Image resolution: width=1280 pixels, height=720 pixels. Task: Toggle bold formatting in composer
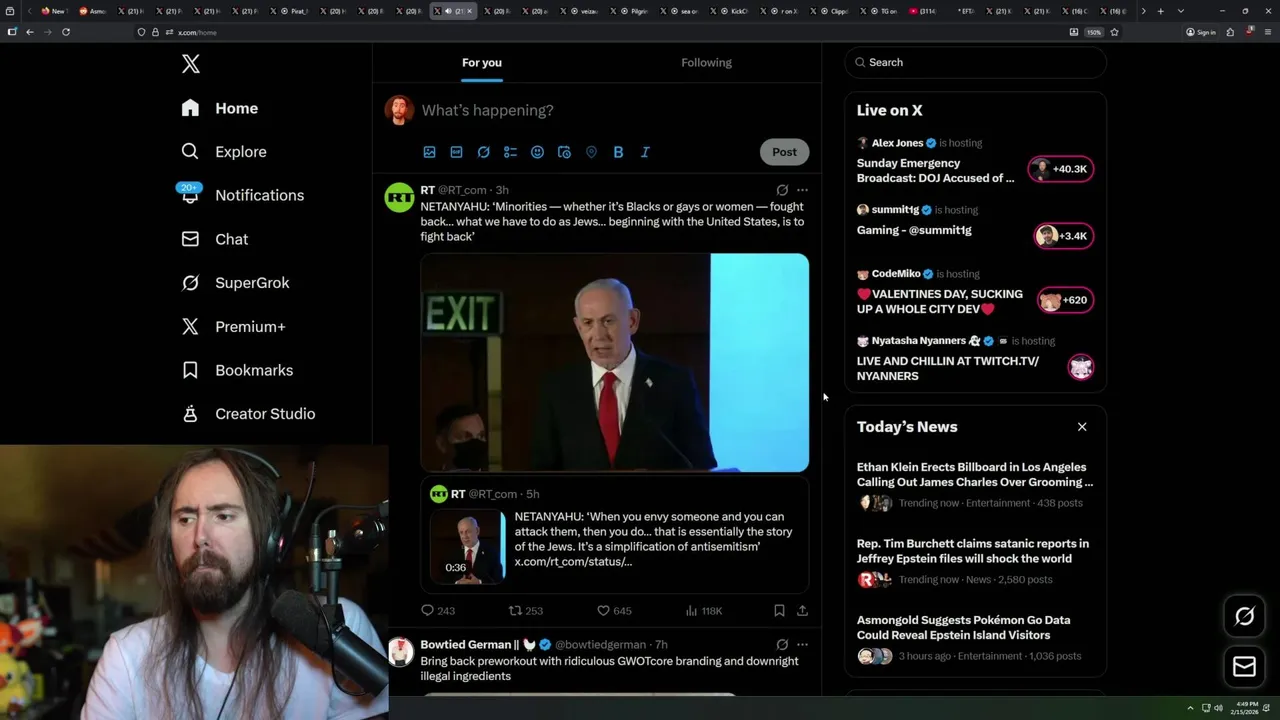pyautogui.click(x=618, y=152)
